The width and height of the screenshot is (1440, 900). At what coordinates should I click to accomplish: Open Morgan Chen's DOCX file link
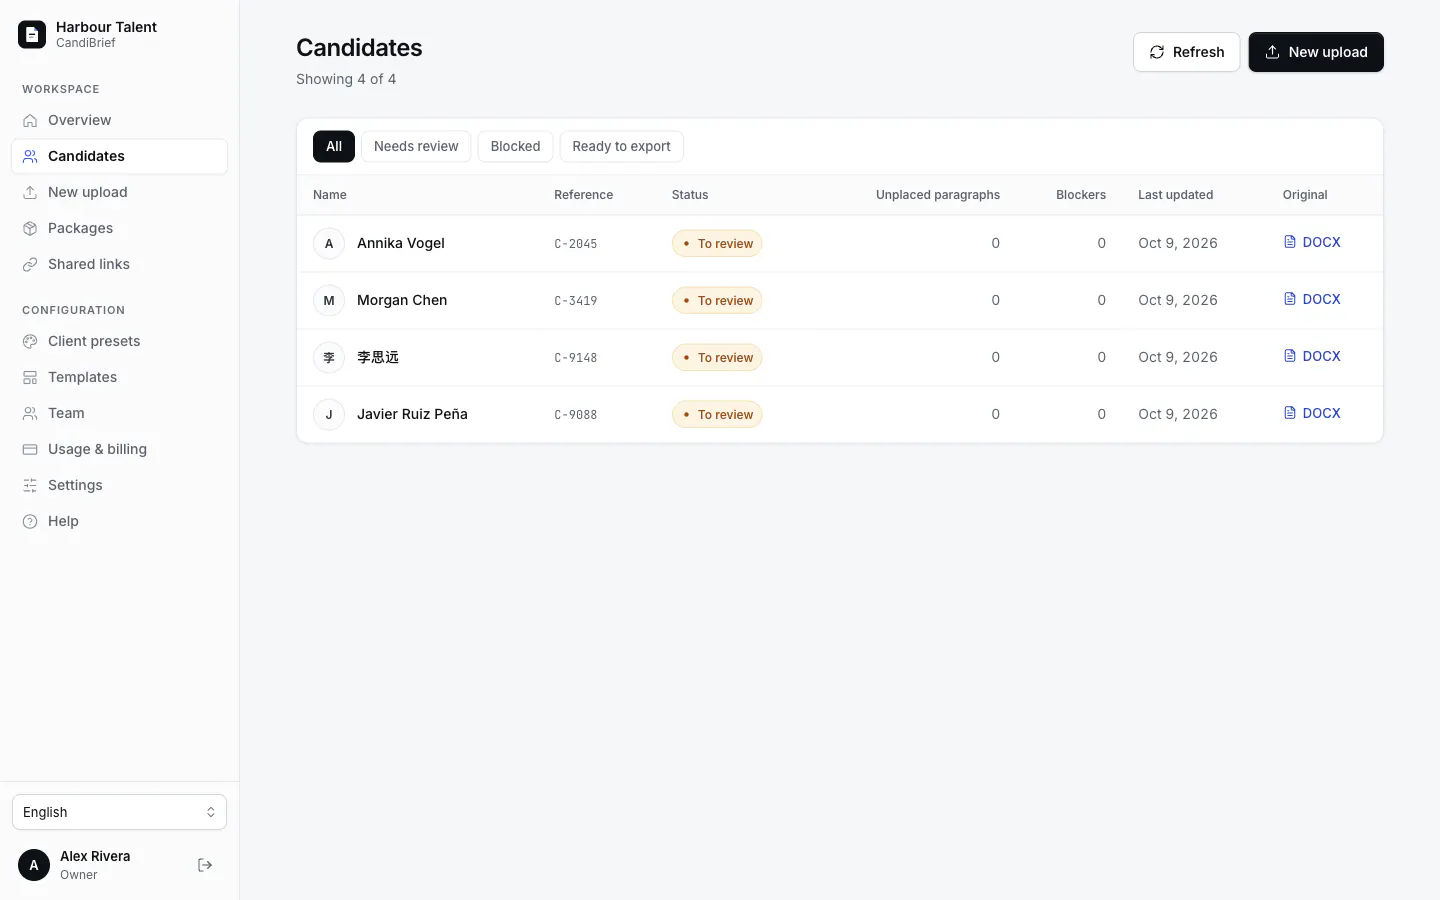coord(1312,299)
